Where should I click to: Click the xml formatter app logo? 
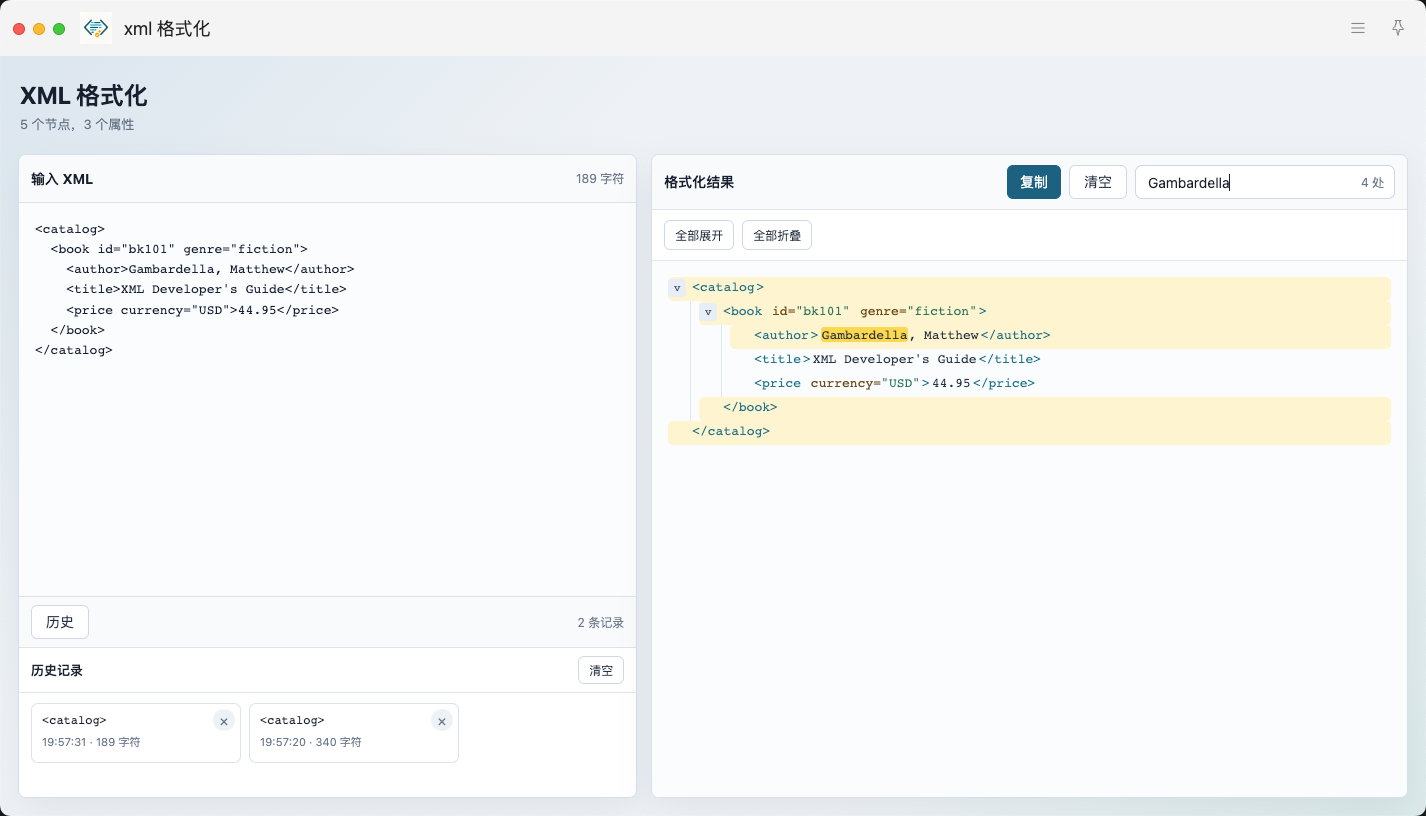point(96,28)
